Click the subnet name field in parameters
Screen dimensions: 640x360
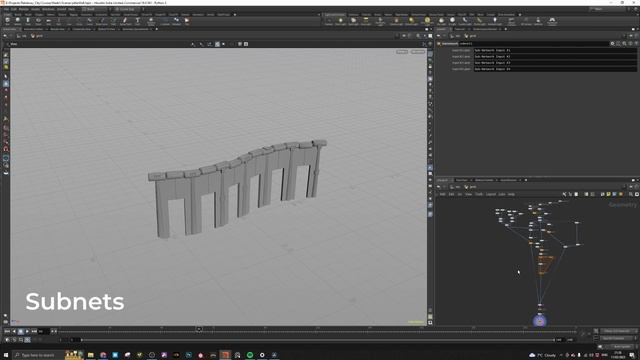click(534, 44)
